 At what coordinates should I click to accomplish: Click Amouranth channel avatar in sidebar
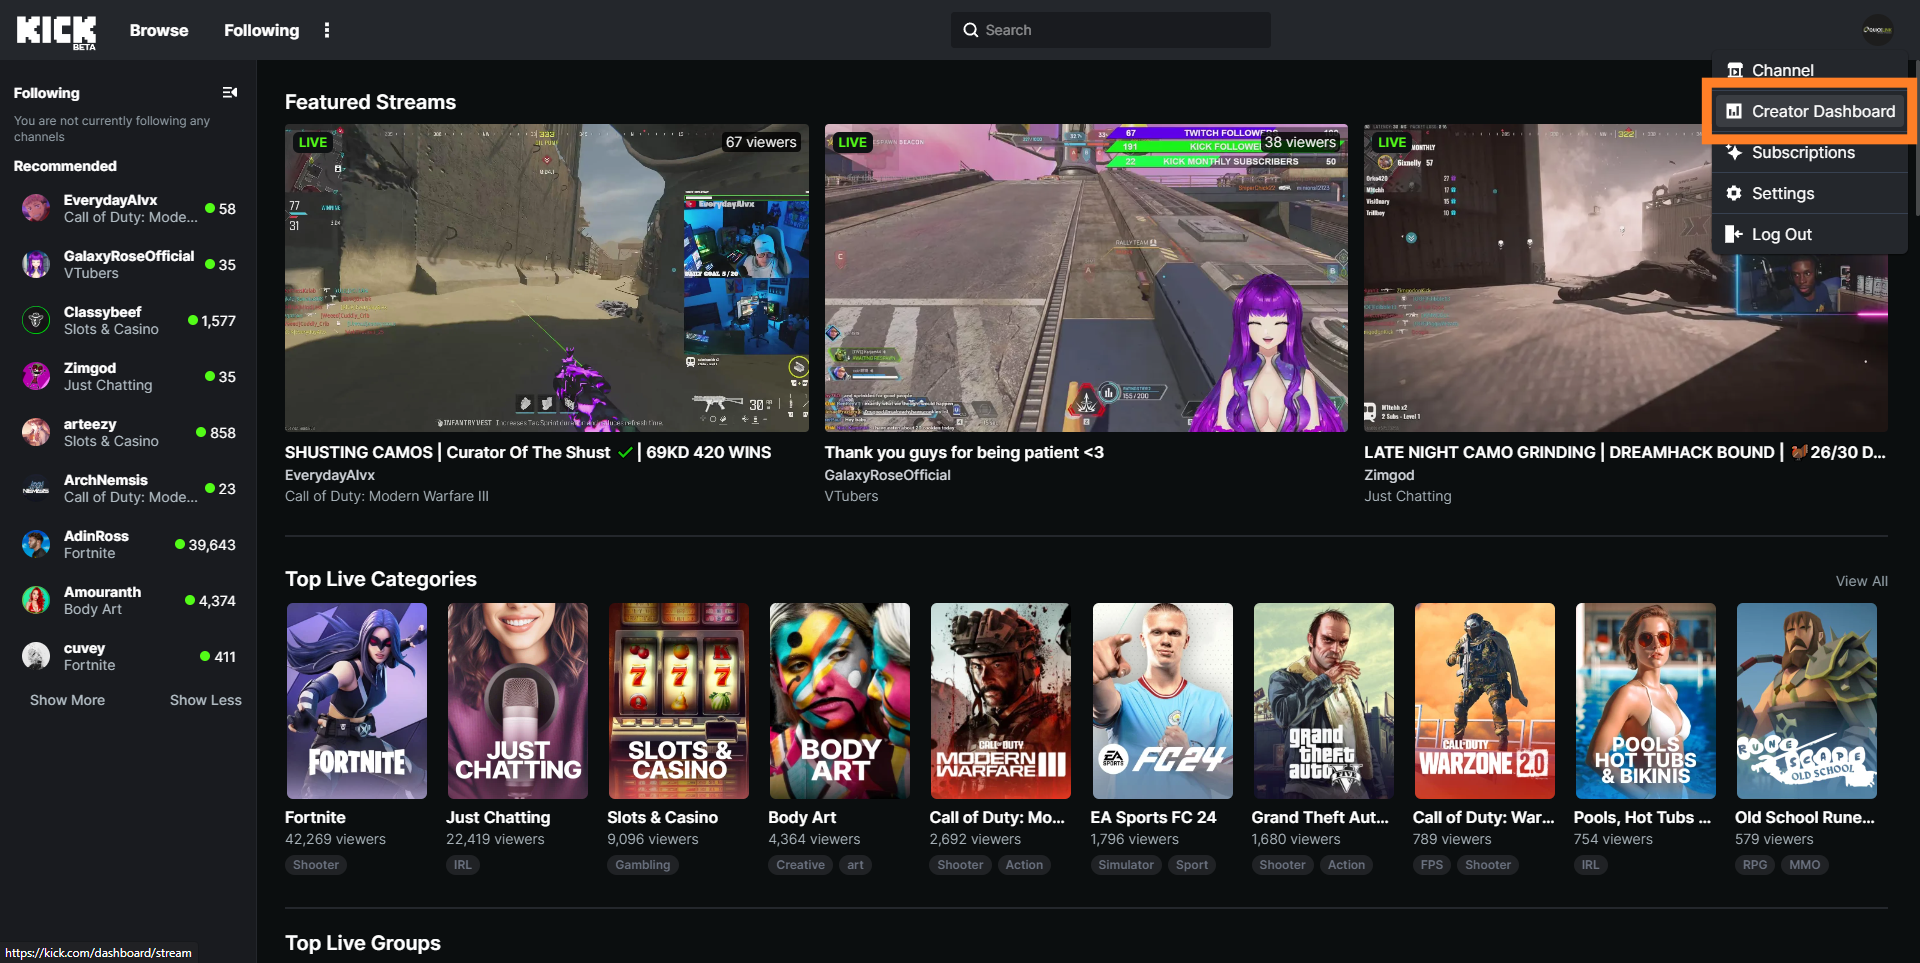click(36, 600)
